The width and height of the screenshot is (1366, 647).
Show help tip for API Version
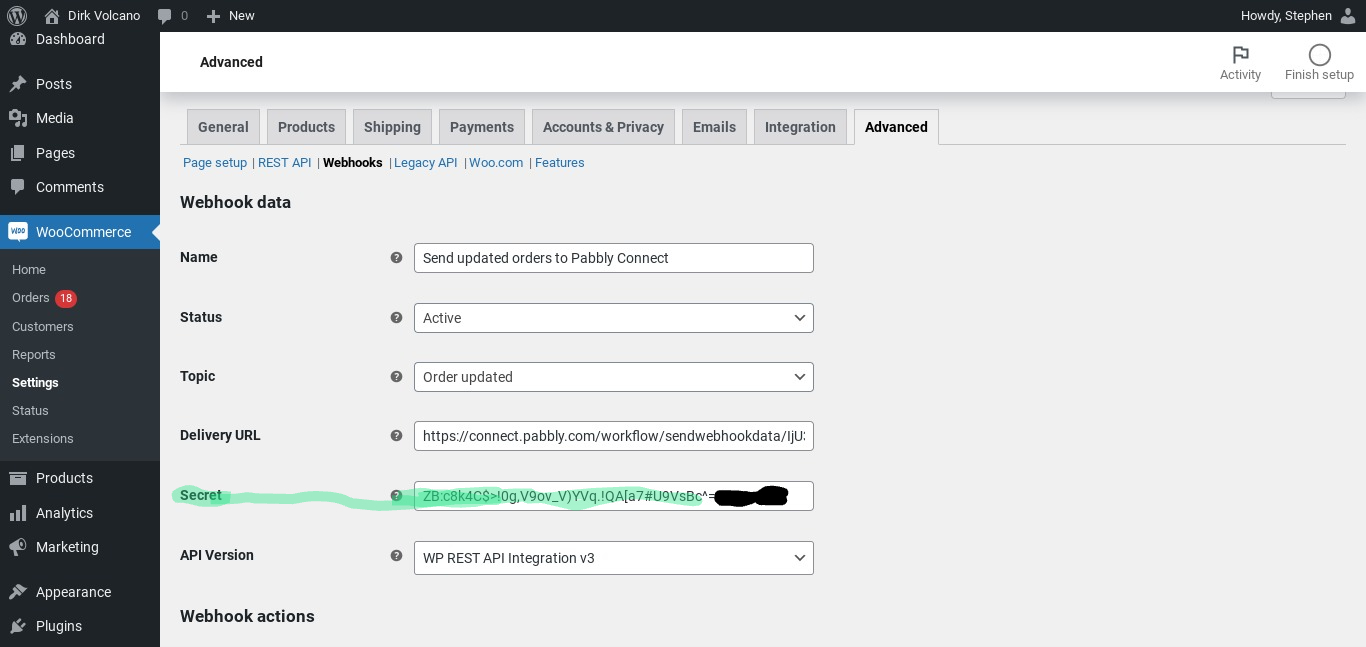396,555
